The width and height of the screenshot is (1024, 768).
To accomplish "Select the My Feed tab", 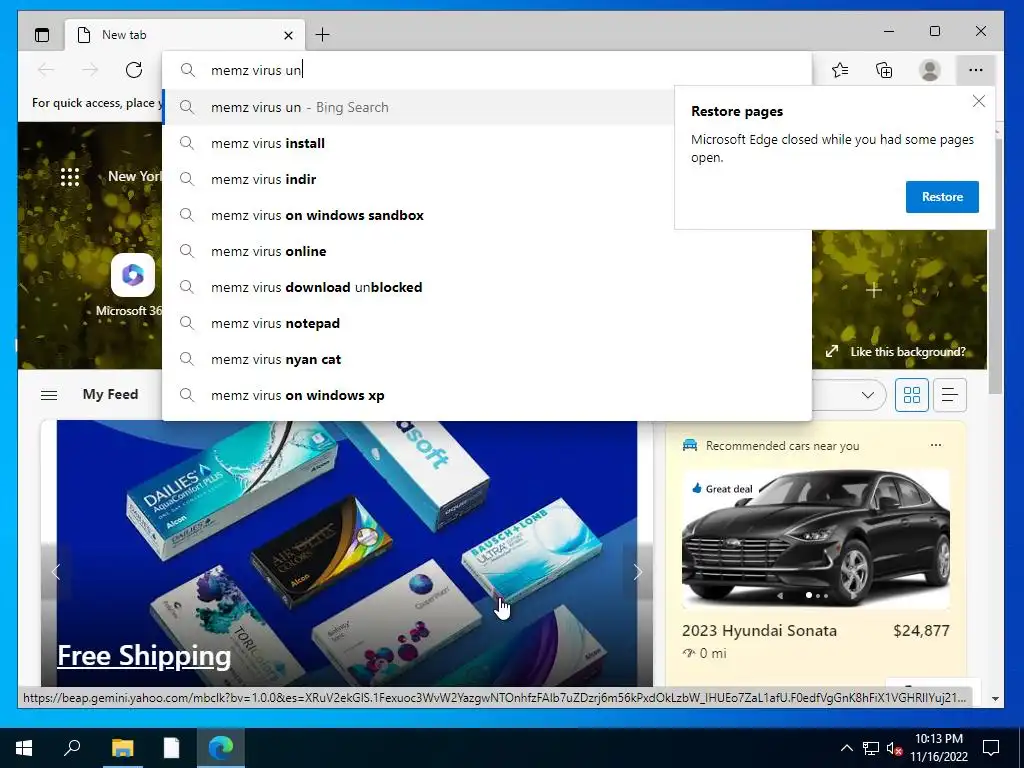I will (110, 394).
